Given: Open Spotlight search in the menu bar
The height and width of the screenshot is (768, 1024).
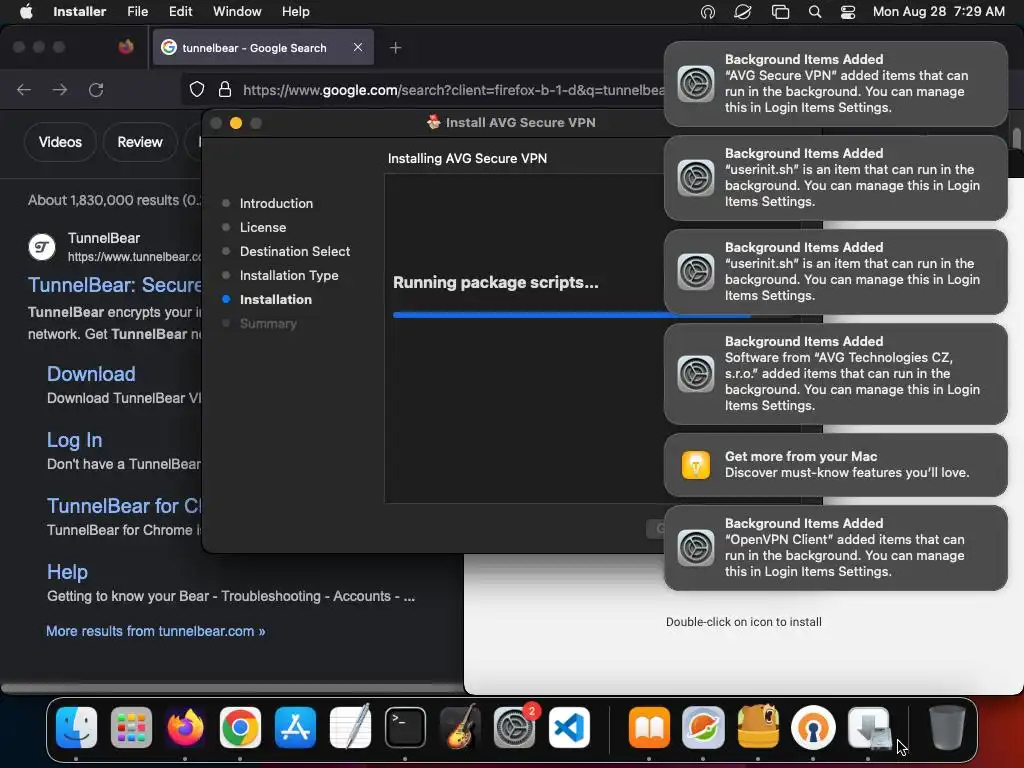Looking at the screenshot, I should [814, 12].
